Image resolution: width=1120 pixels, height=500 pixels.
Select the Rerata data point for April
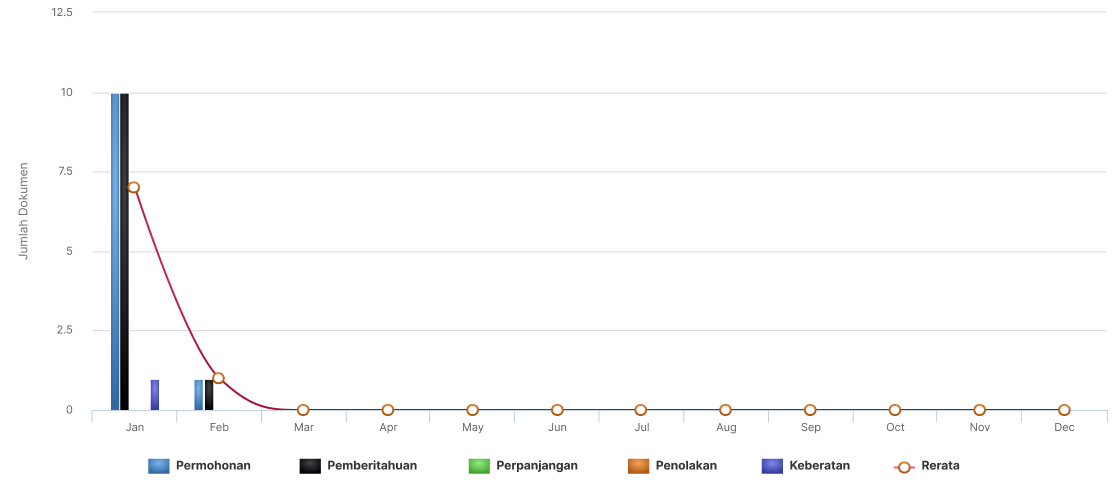(x=388, y=410)
